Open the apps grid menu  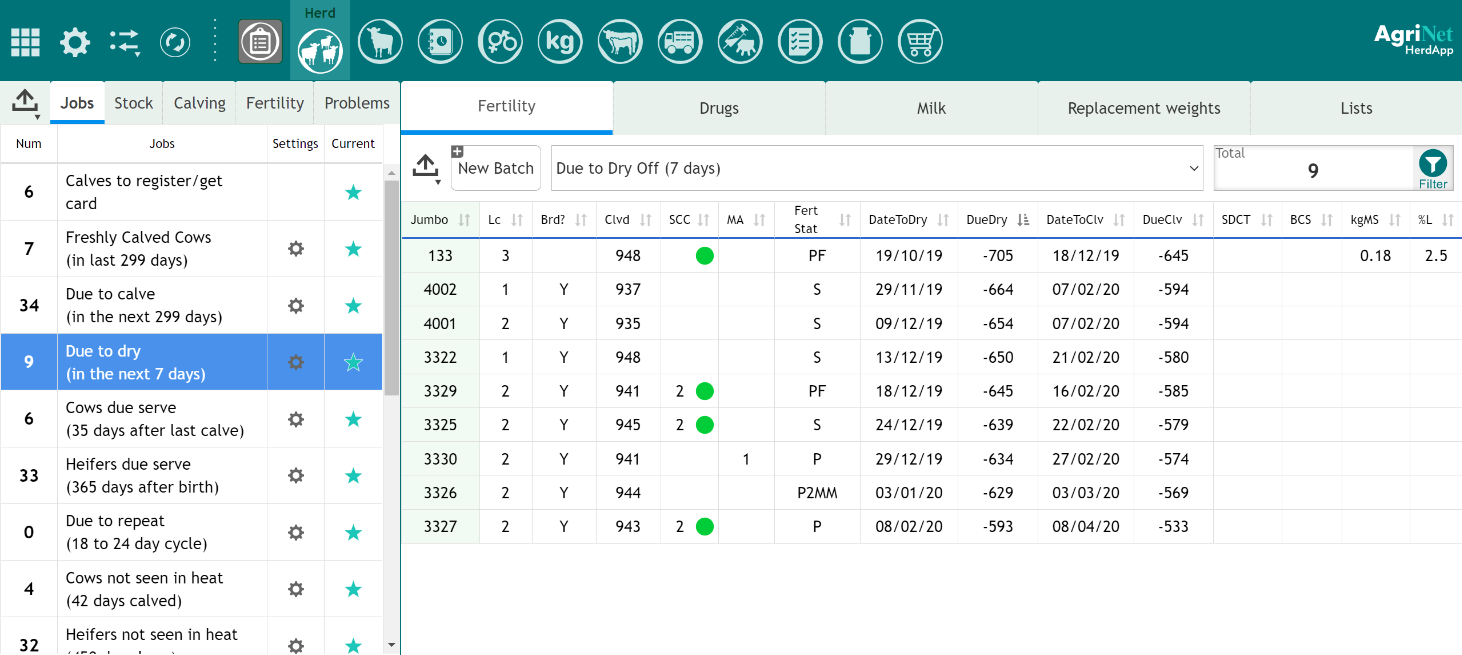point(25,42)
